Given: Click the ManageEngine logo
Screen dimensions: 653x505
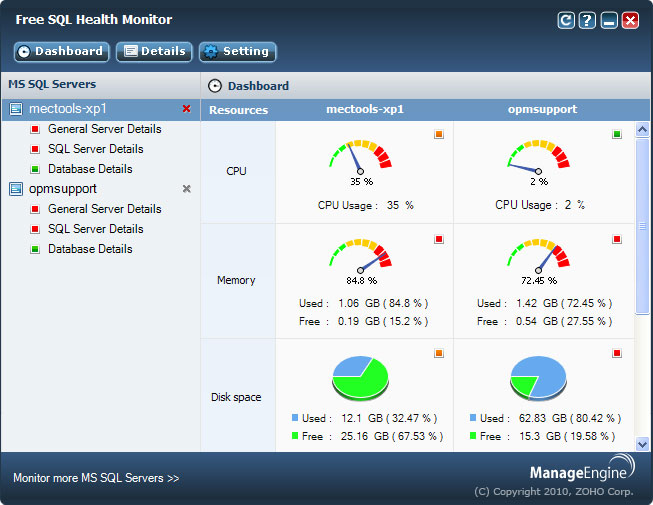Looking at the screenshot, I should (x=582, y=468).
